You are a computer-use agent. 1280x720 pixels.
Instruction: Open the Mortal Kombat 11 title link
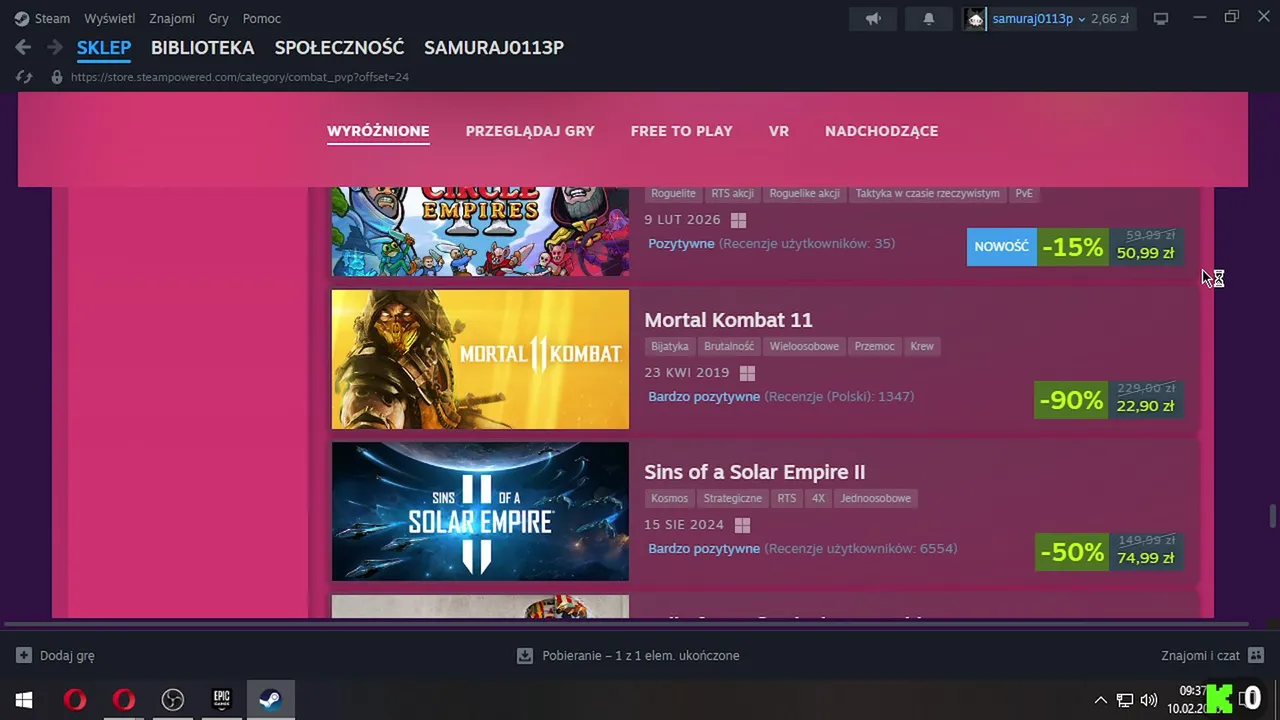(728, 320)
